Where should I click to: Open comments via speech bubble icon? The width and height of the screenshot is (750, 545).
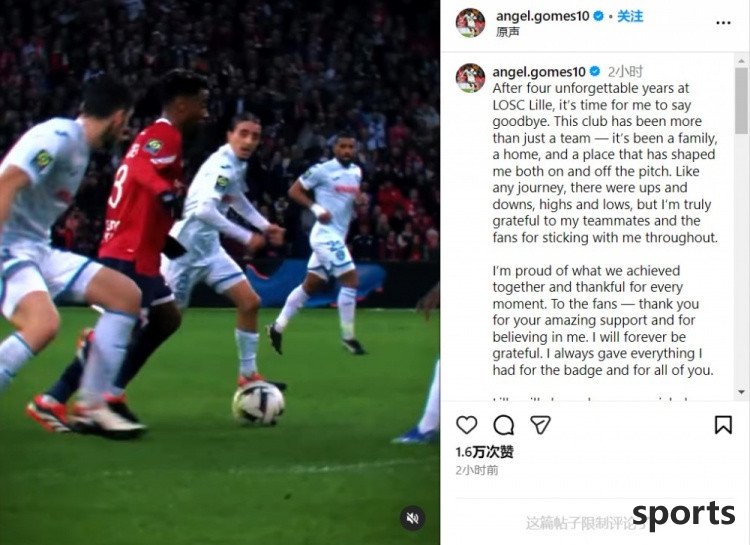tap(503, 425)
